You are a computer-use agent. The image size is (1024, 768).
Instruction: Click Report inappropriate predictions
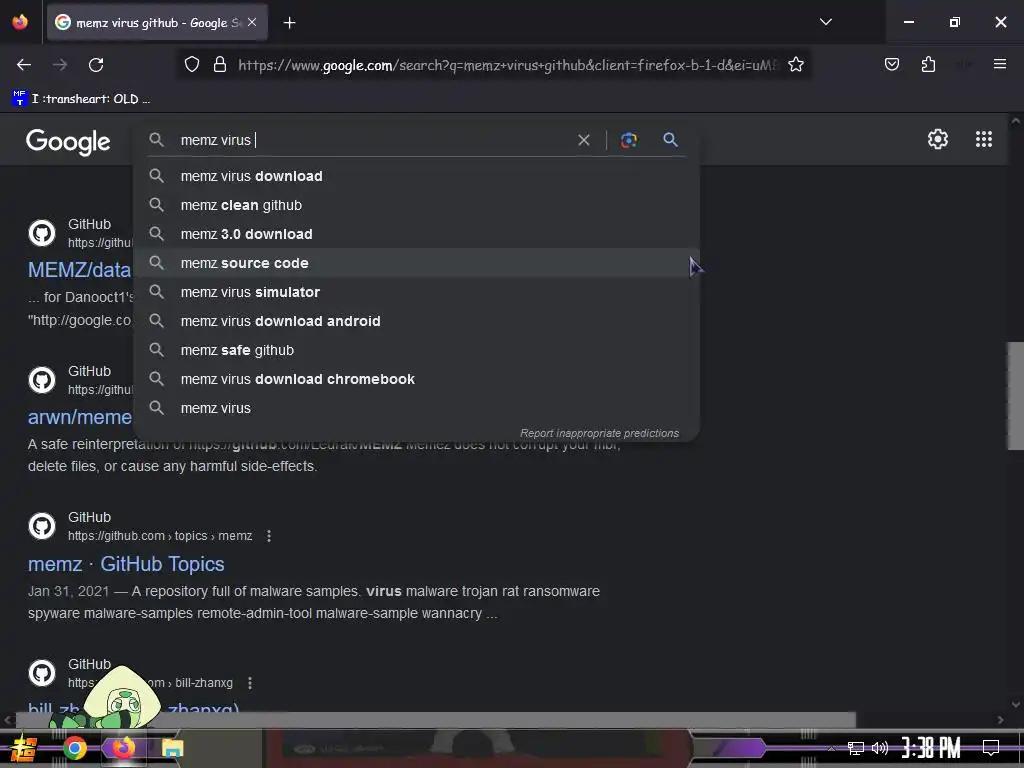pos(599,433)
